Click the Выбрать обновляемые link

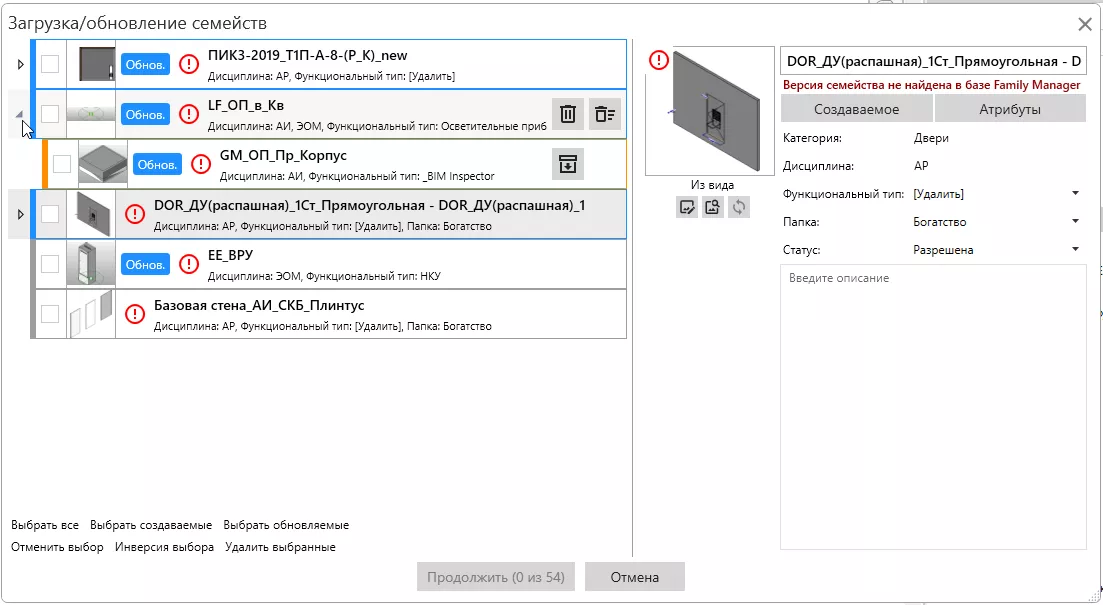pos(286,525)
